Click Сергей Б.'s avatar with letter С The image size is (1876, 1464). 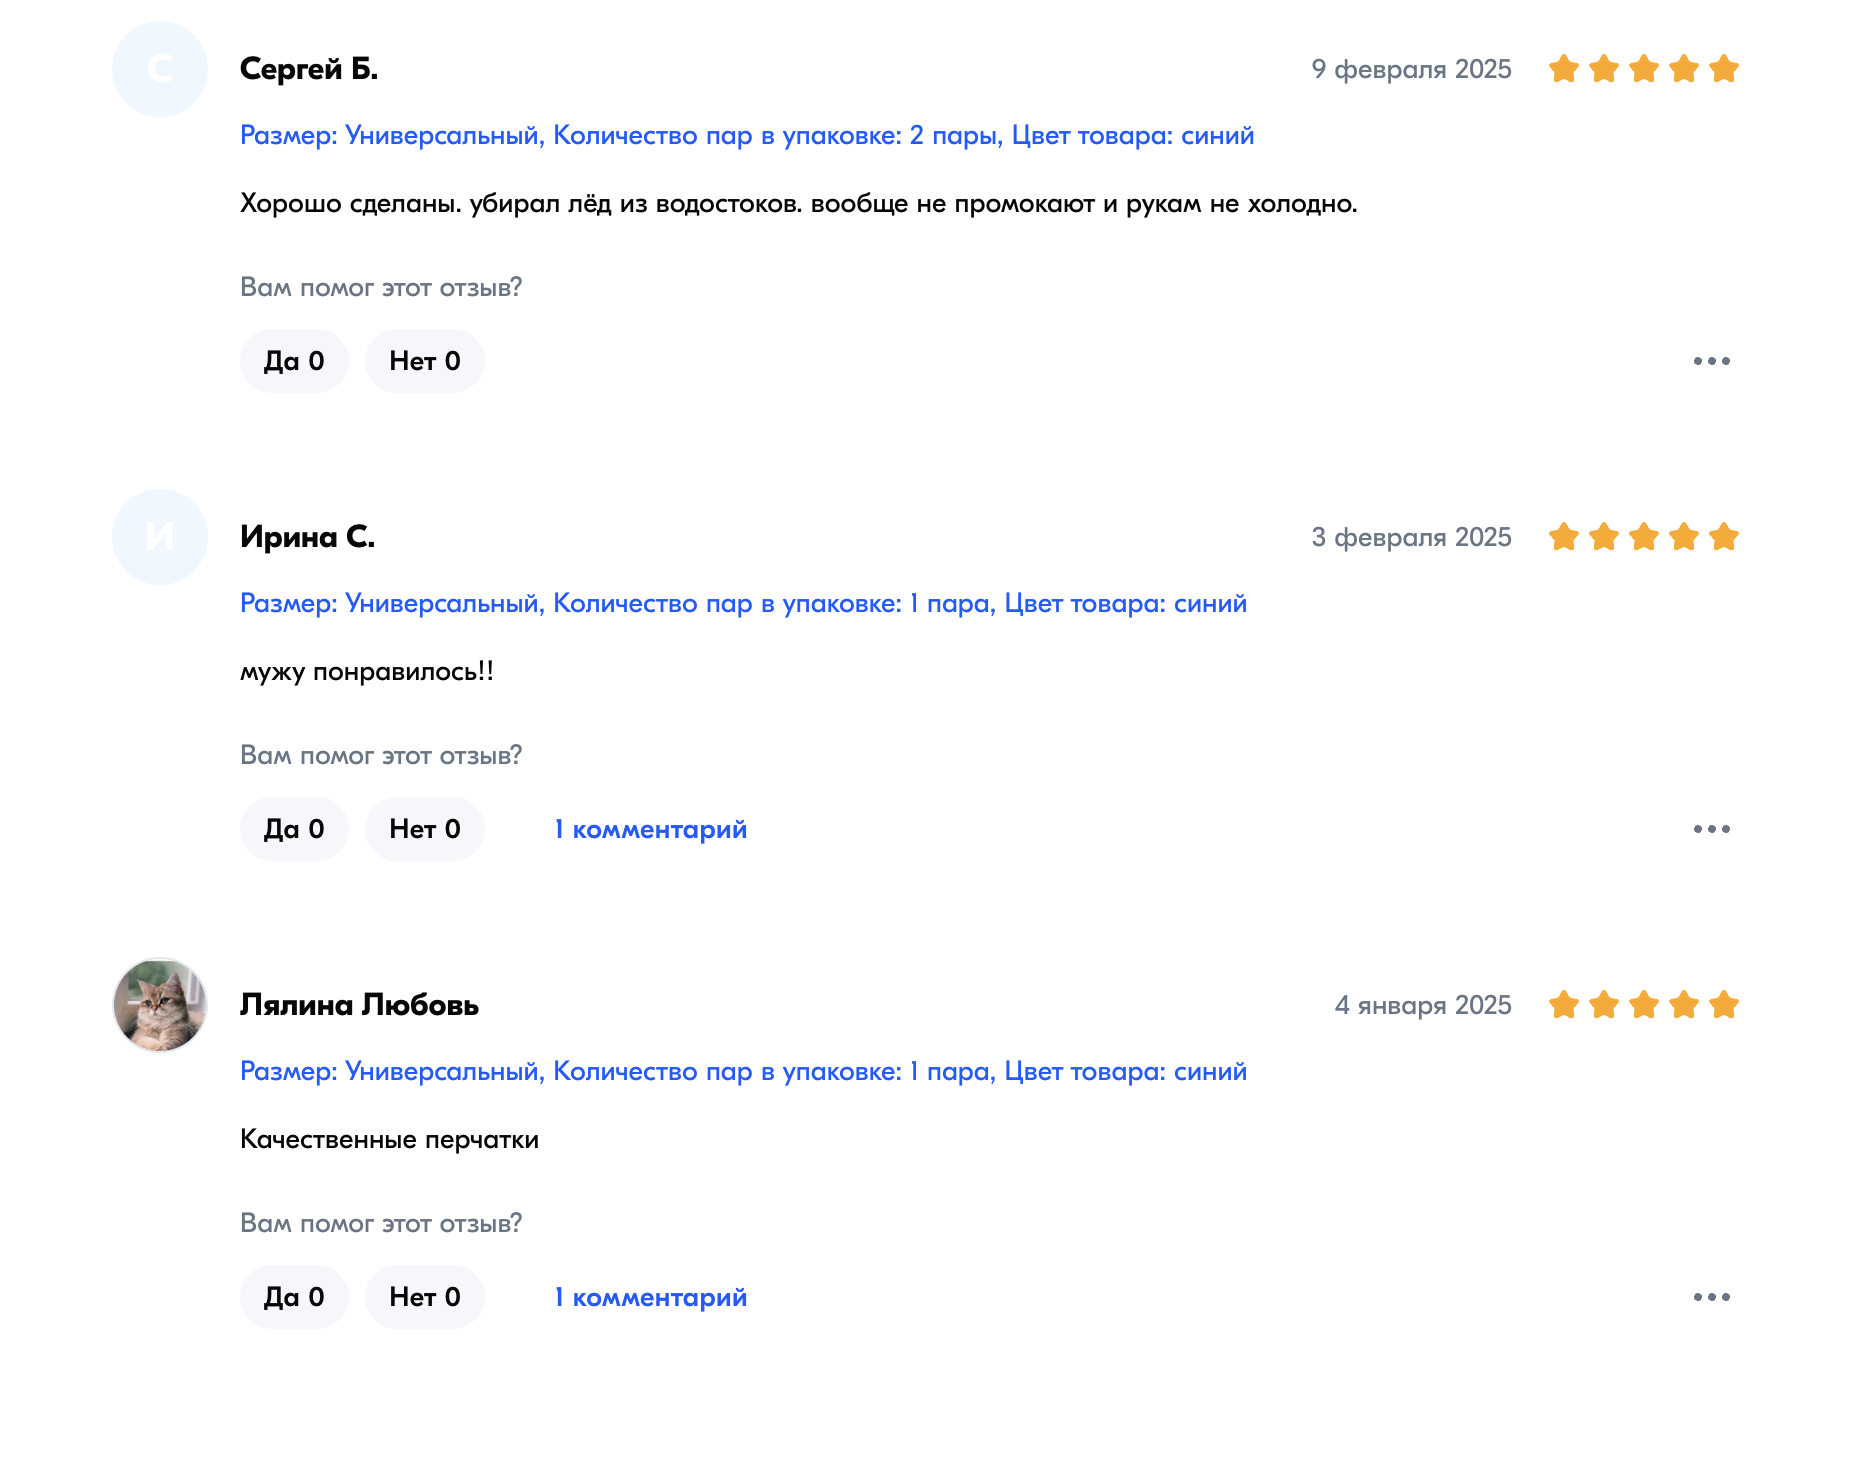tap(160, 69)
